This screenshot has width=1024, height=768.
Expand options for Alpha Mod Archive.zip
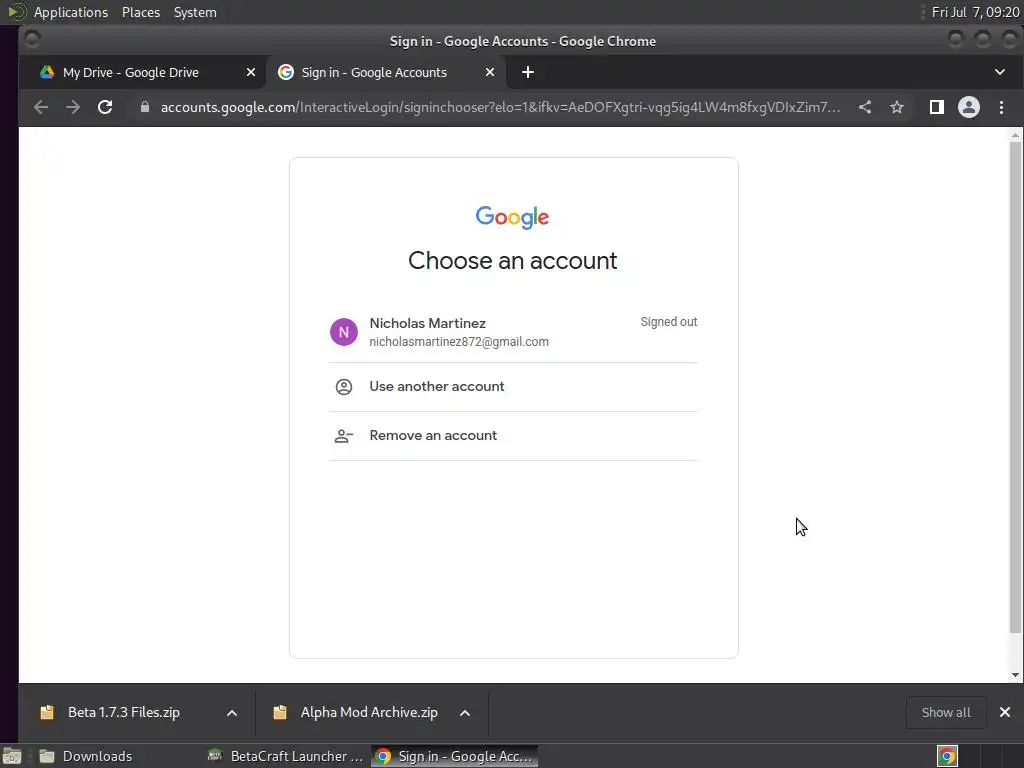[465, 712]
